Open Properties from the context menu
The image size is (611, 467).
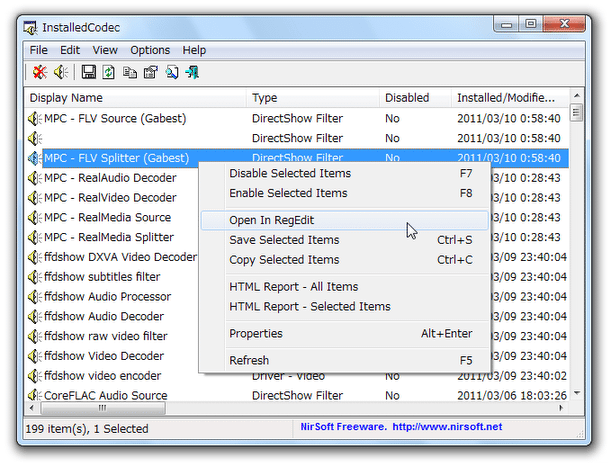pos(344,334)
